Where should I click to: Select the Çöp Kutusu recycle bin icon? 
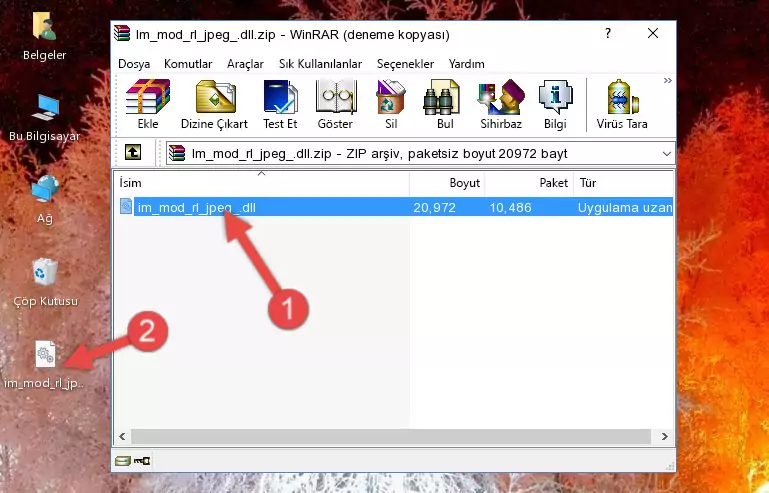click(x=45, y=283)
